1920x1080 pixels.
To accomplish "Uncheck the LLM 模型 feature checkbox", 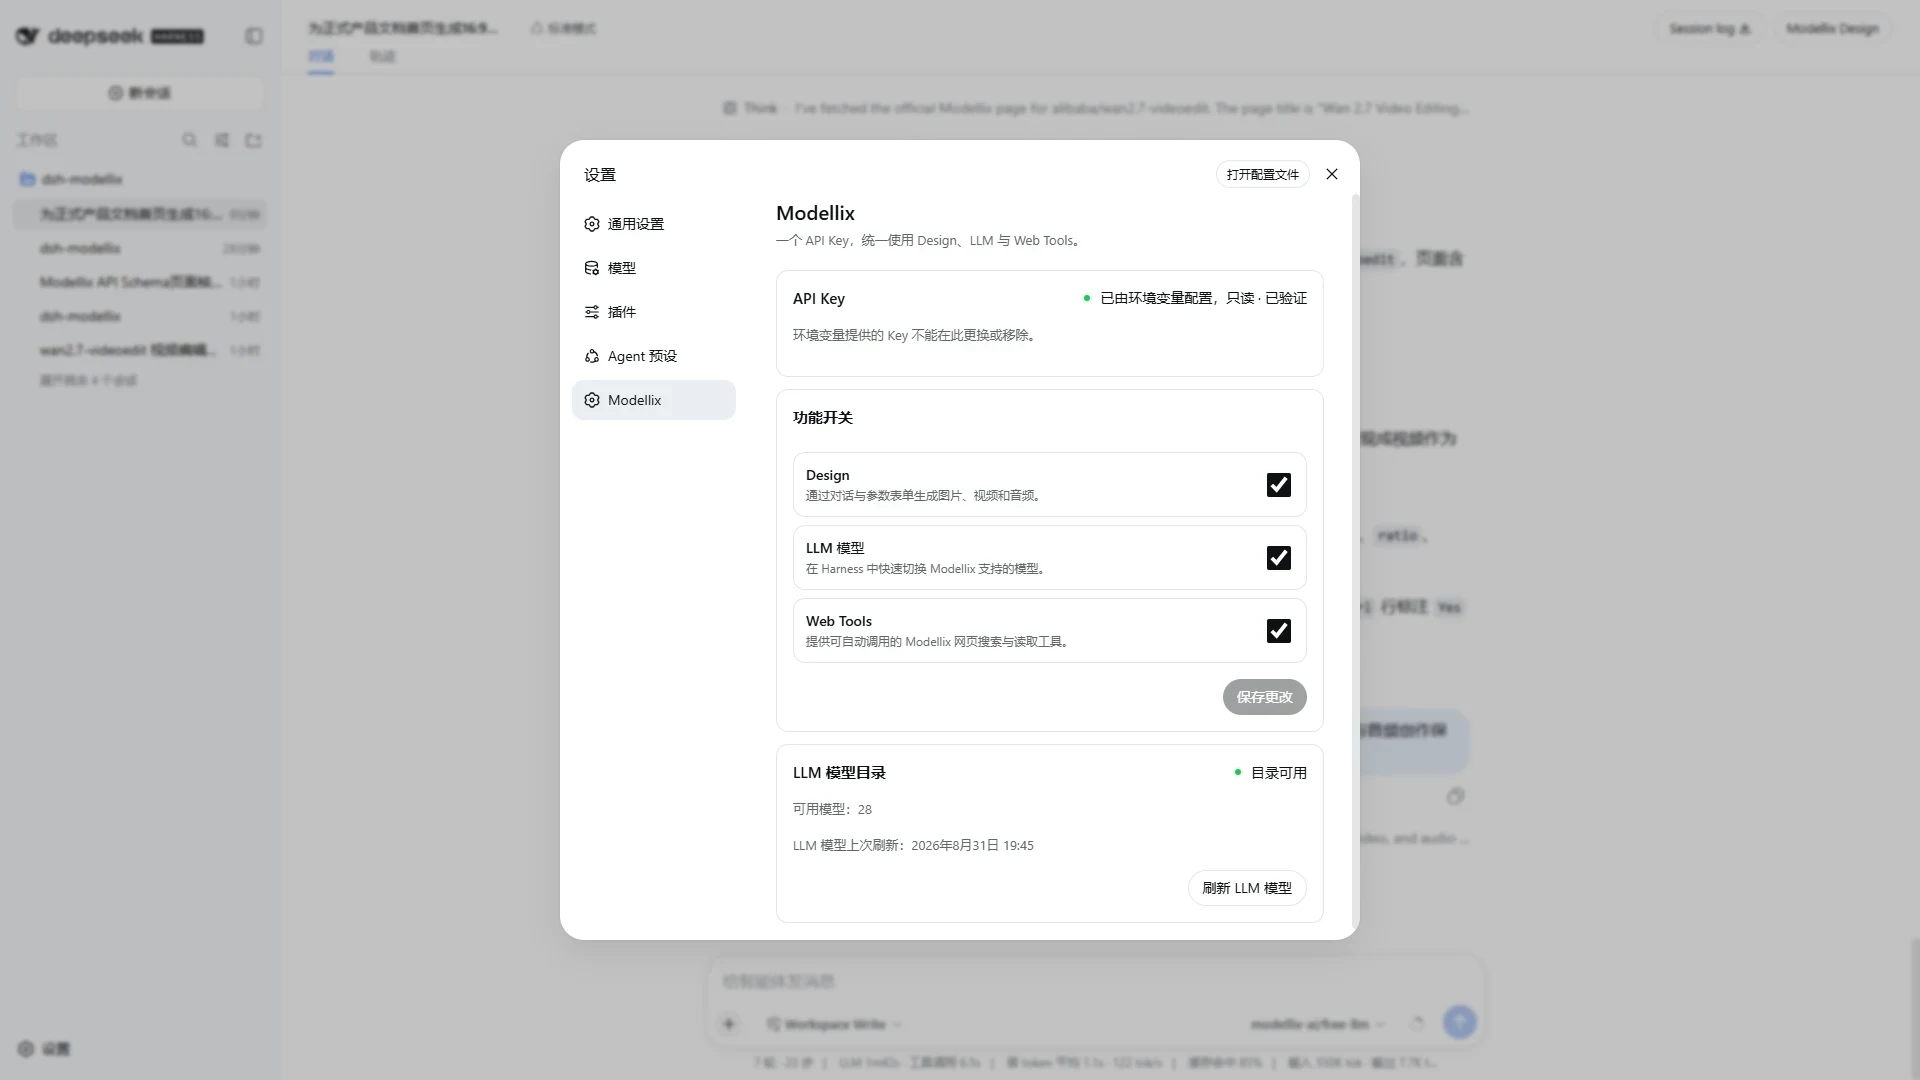I will pos(1278,558).
